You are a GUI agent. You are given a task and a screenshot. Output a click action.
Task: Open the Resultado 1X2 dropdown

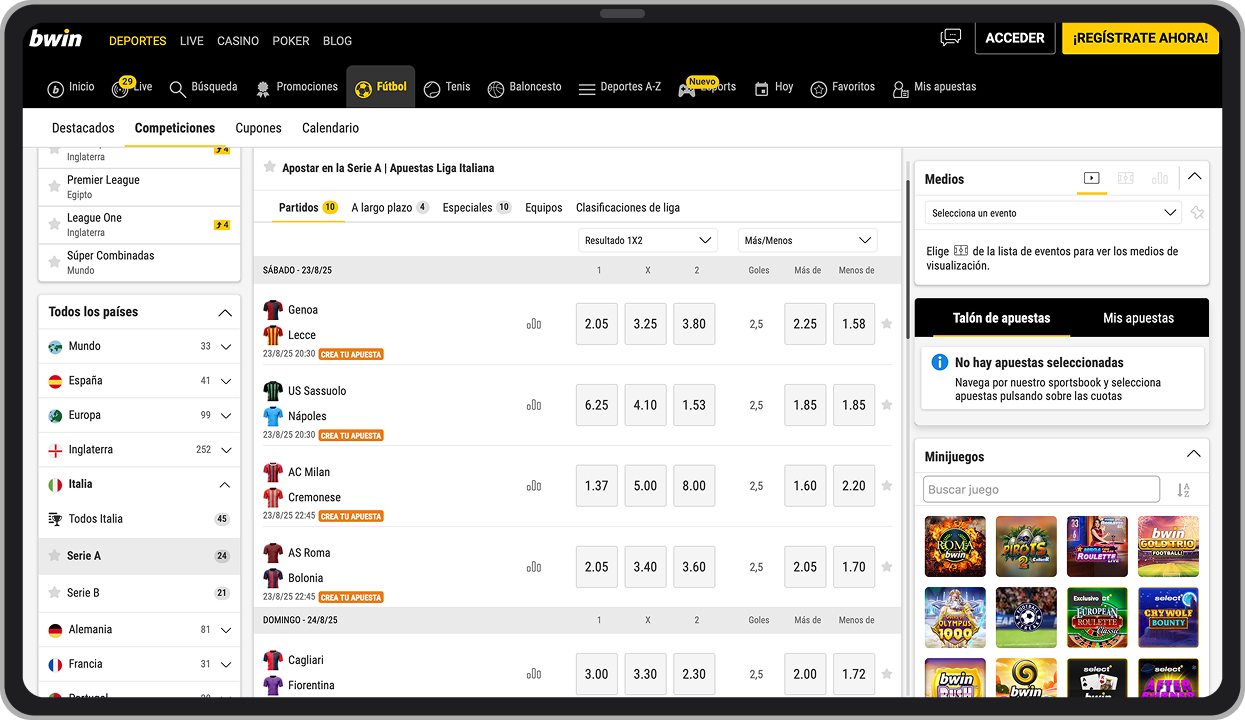(648, 240)
